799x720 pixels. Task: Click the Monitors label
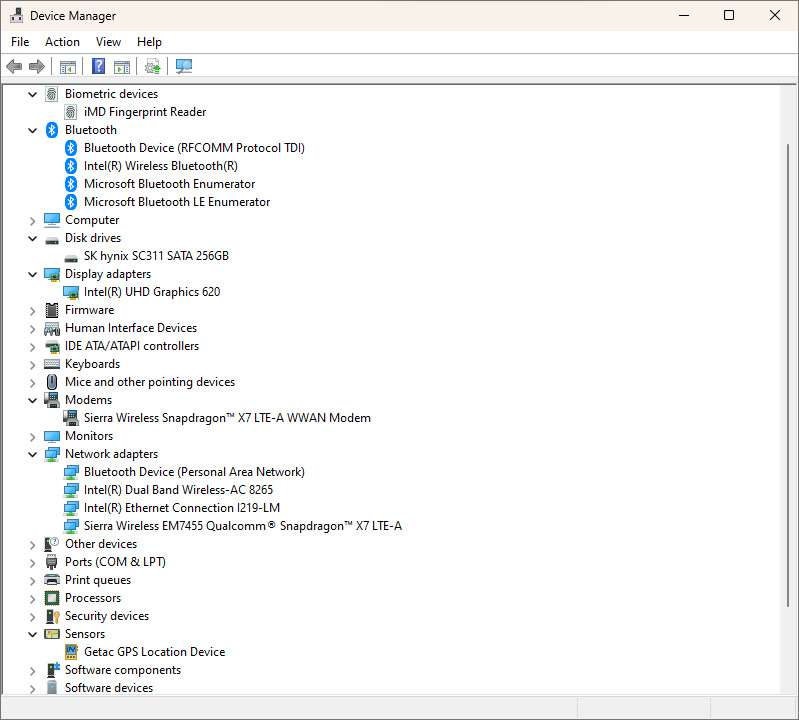point(89,436)
